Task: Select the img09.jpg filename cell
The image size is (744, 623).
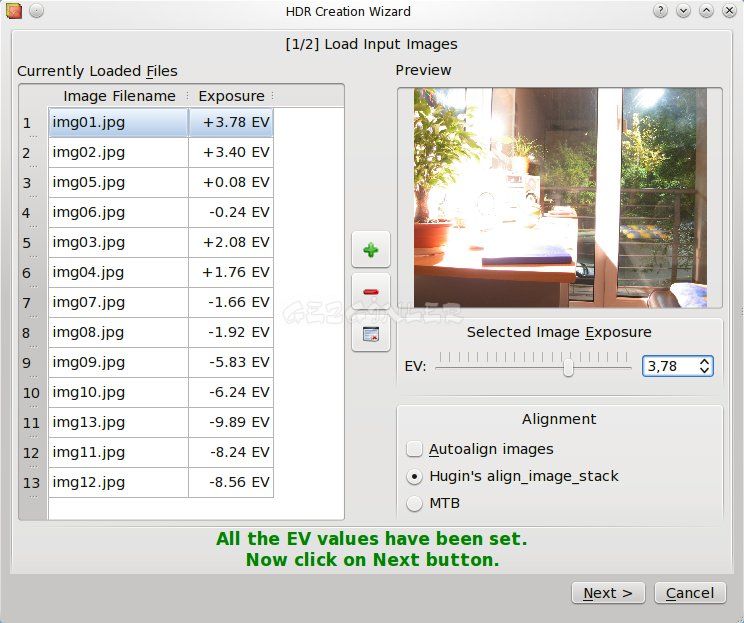Action: (119, 362)
